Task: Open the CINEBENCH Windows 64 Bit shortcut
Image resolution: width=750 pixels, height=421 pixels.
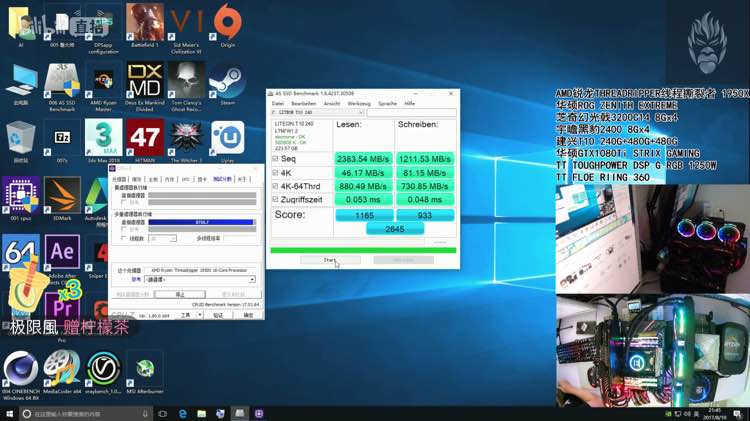Action: 21,376
